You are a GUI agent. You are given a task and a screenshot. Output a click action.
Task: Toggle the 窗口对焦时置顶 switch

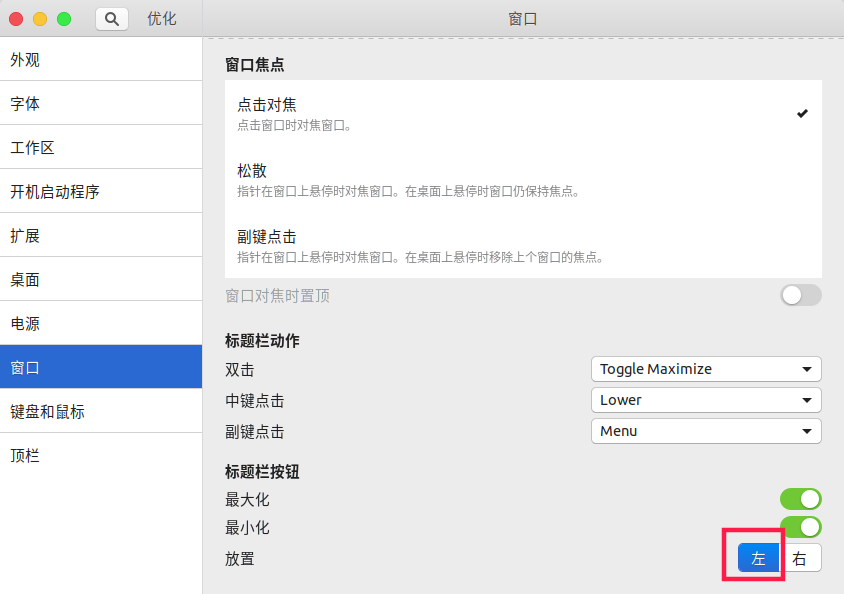tap(800, 295)
